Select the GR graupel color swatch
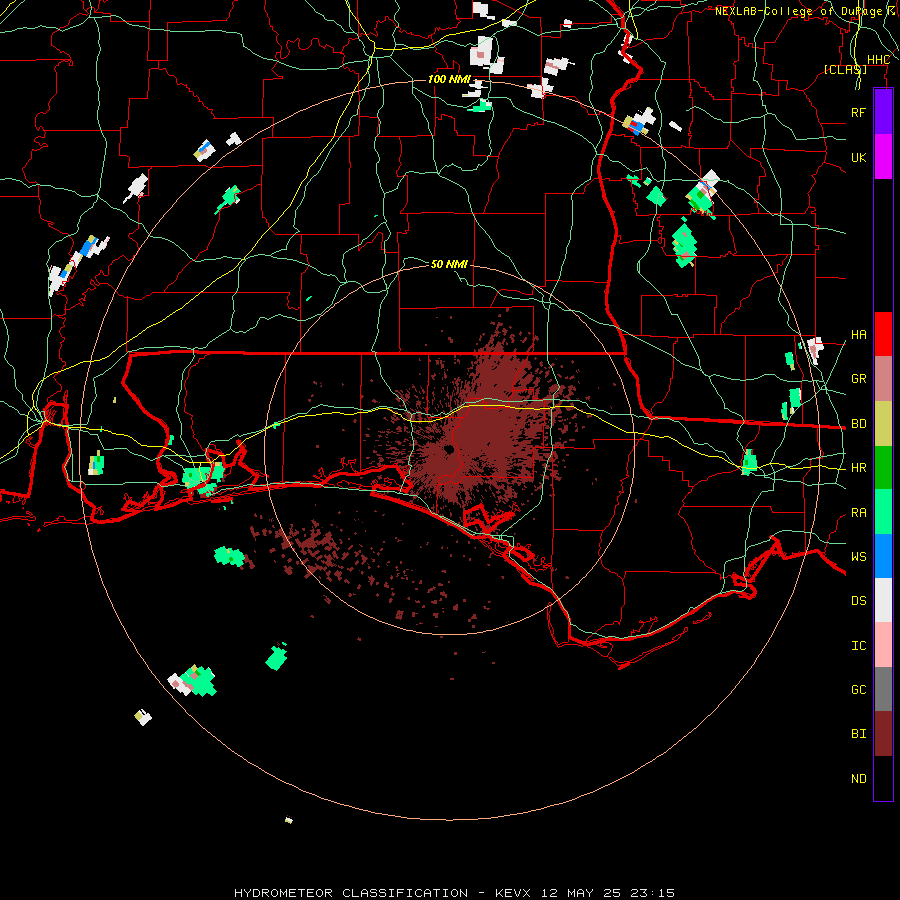 (x=883, y=378)
